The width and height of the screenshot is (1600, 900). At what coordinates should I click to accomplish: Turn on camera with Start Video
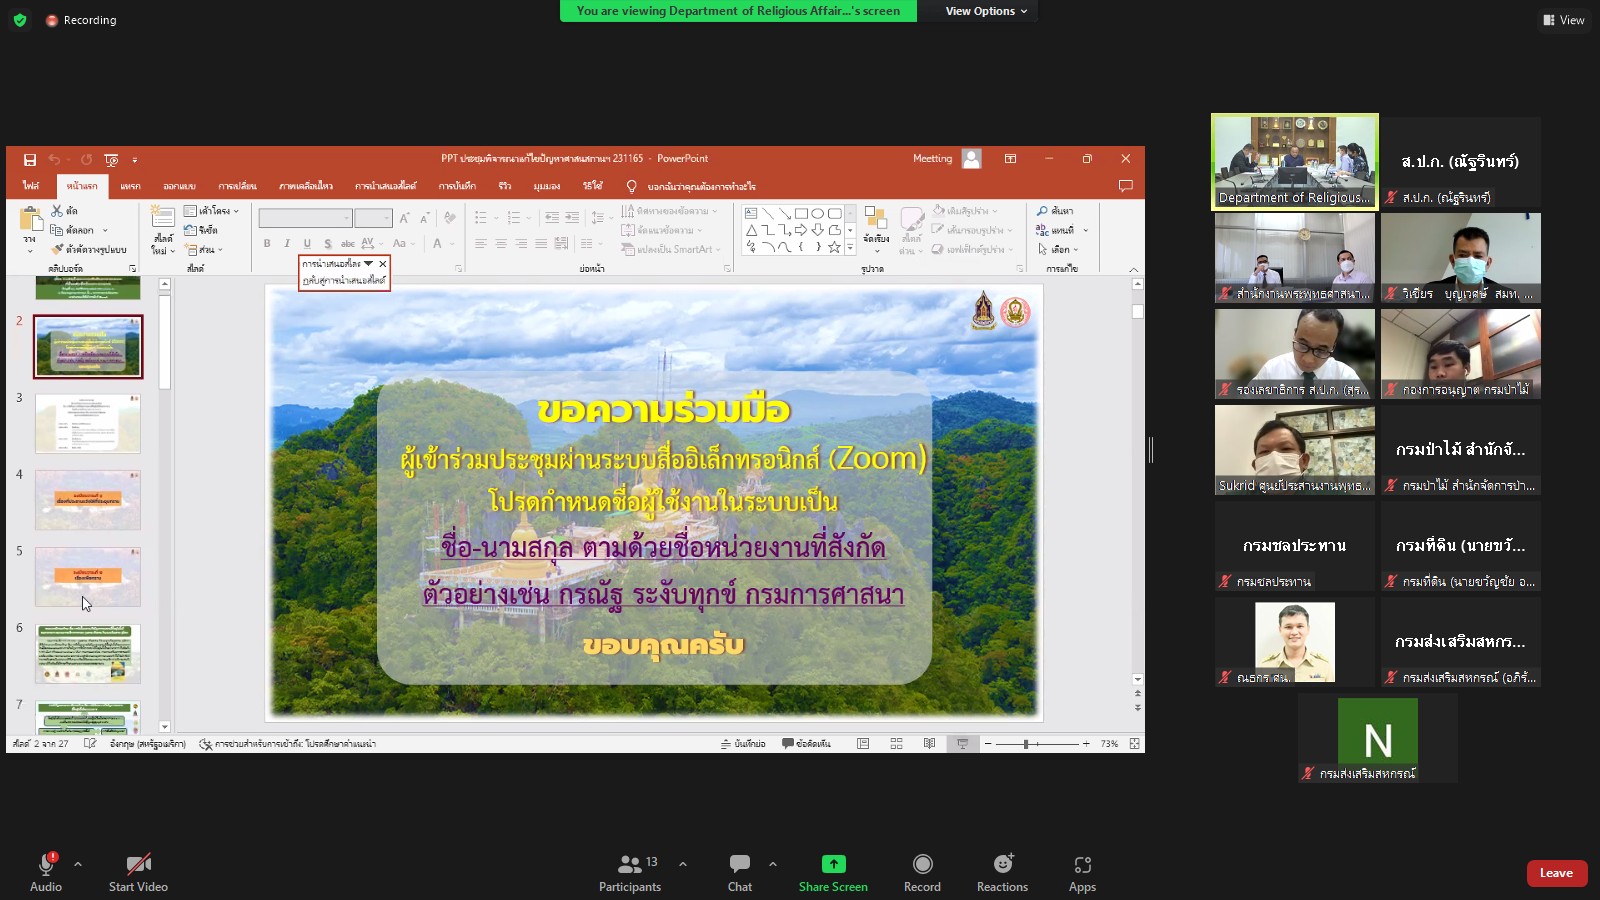tap(138, 873)
